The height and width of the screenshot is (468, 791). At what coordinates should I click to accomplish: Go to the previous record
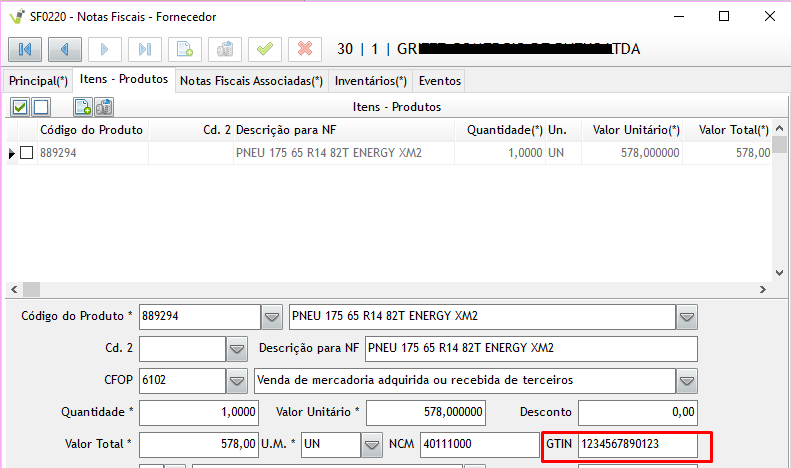(x=65, y=49)
